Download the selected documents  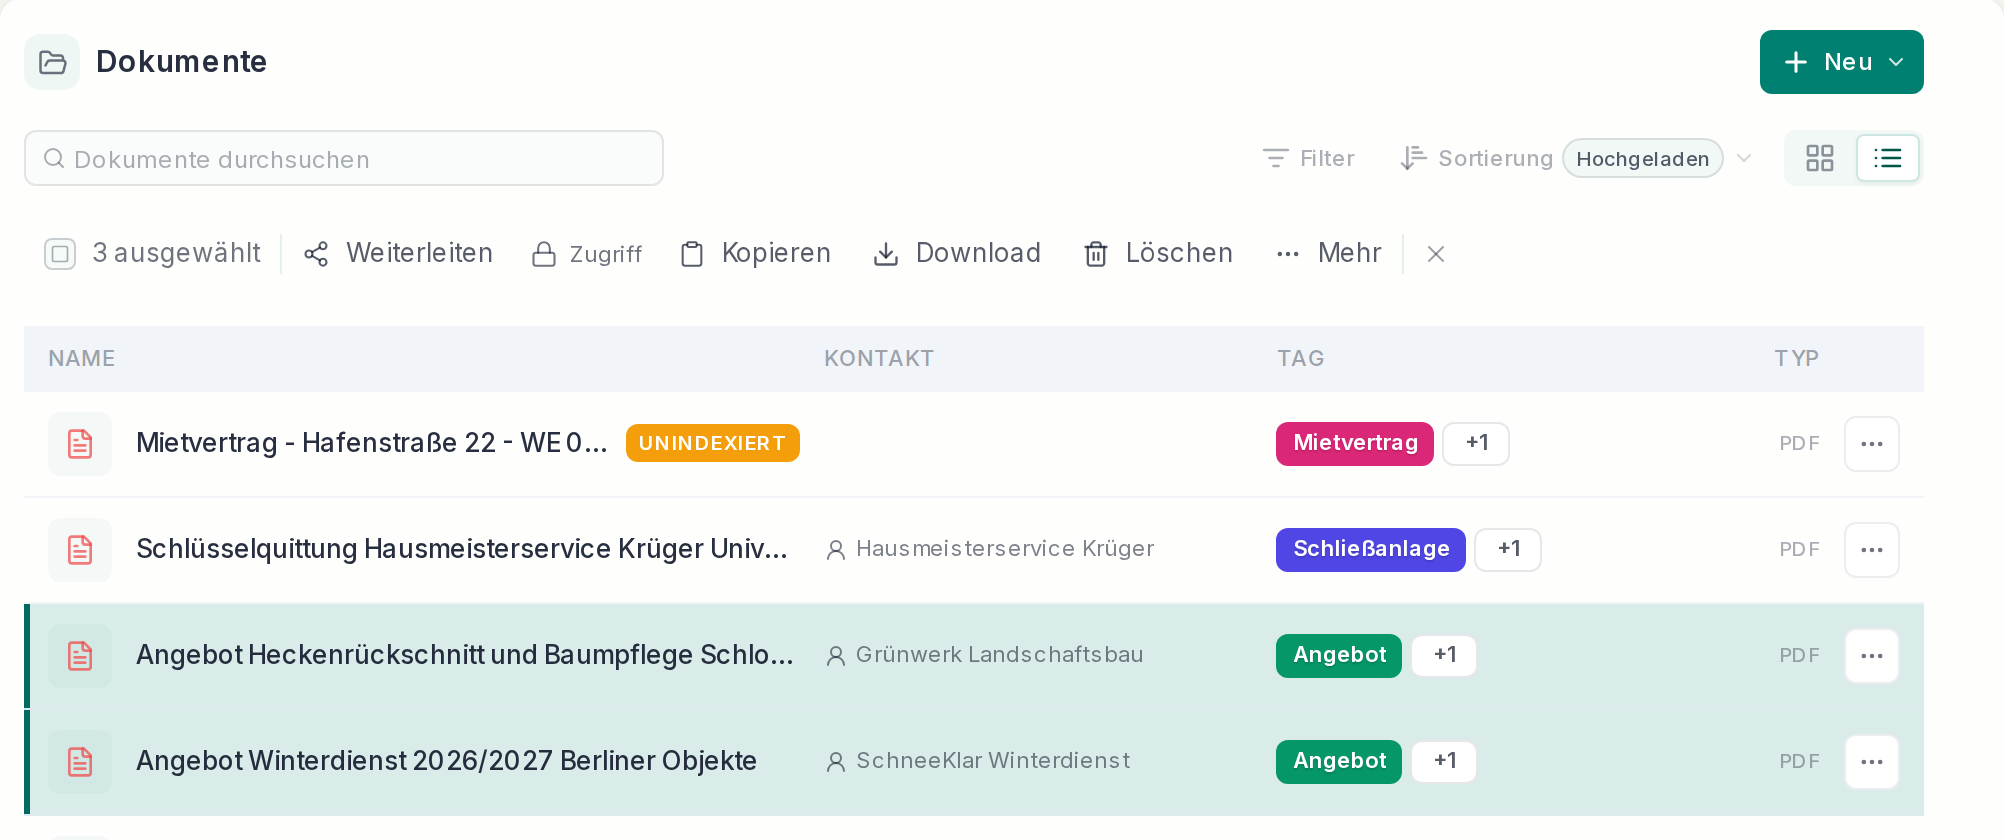tap(956, 254)
